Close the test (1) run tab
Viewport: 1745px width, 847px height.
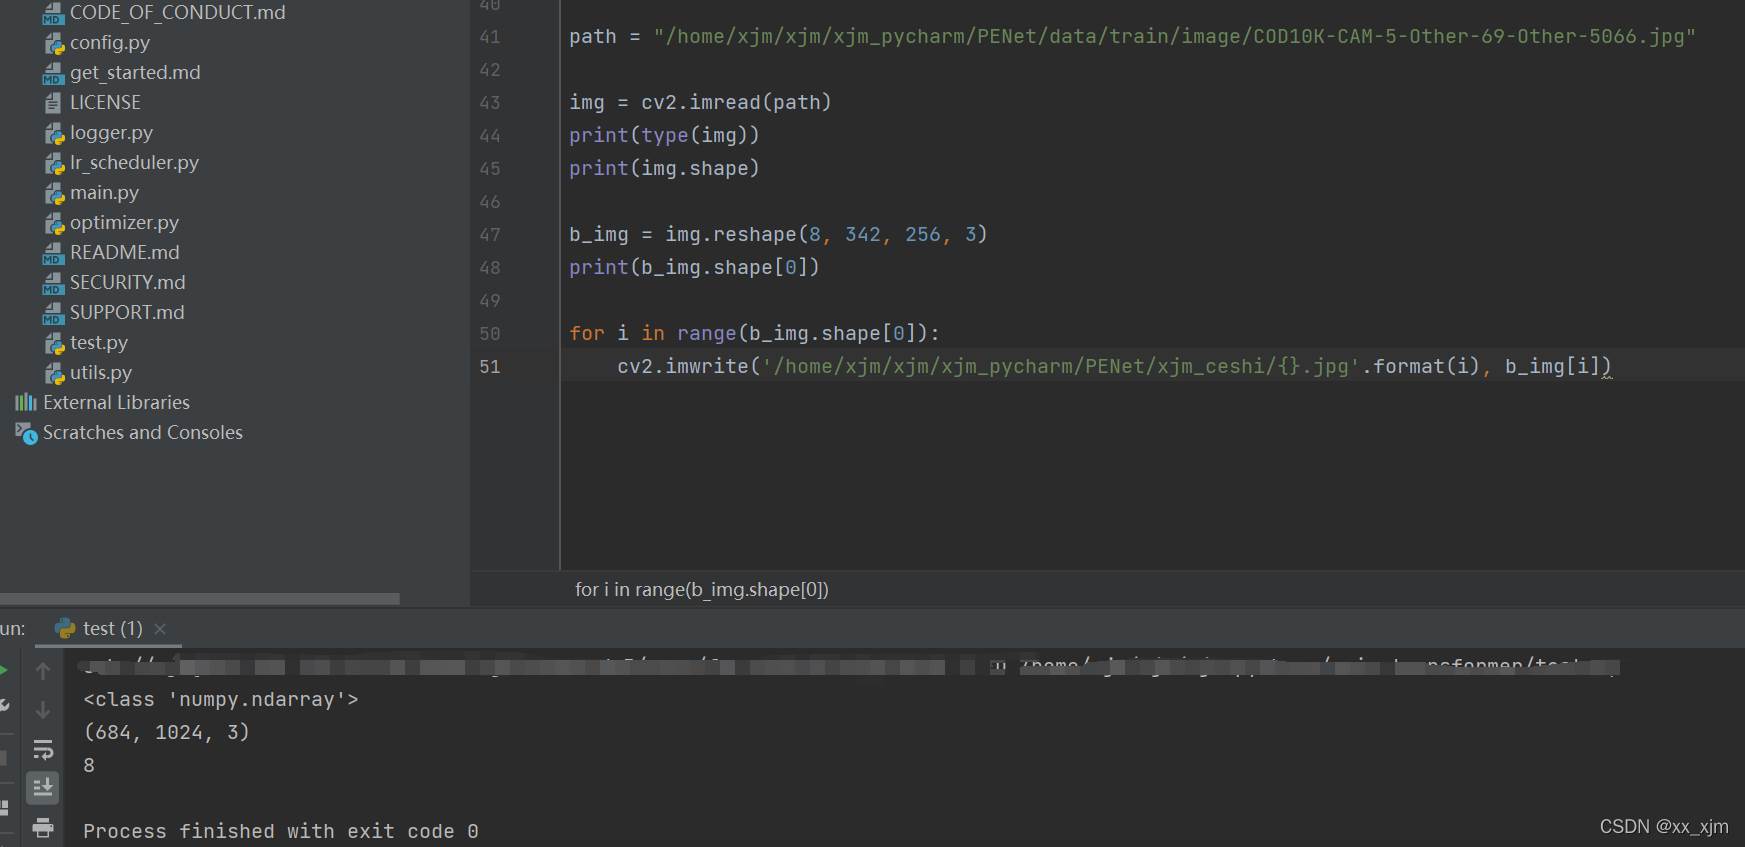(x=160, y=629)
